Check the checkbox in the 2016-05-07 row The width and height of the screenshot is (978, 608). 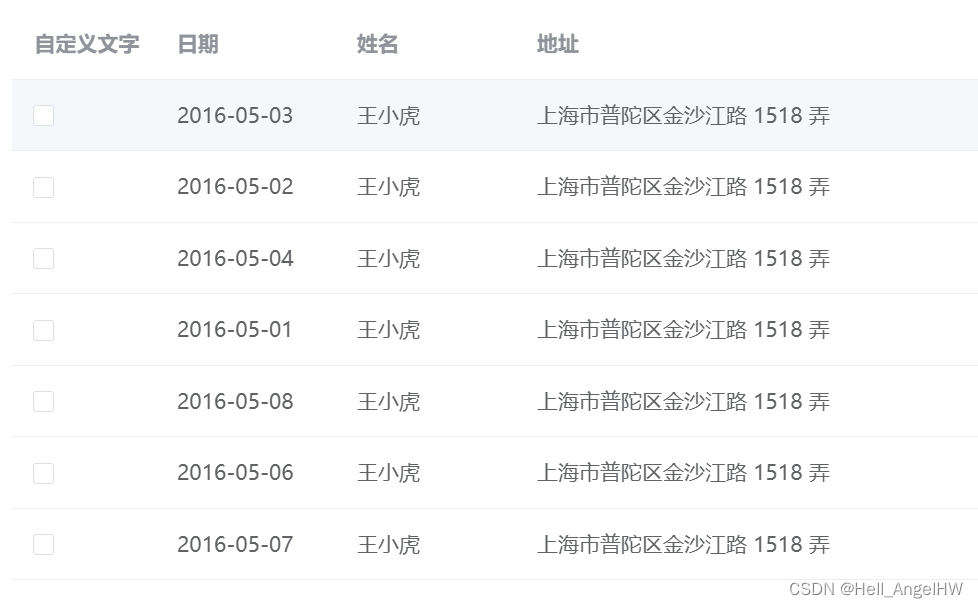coord(43,543)
